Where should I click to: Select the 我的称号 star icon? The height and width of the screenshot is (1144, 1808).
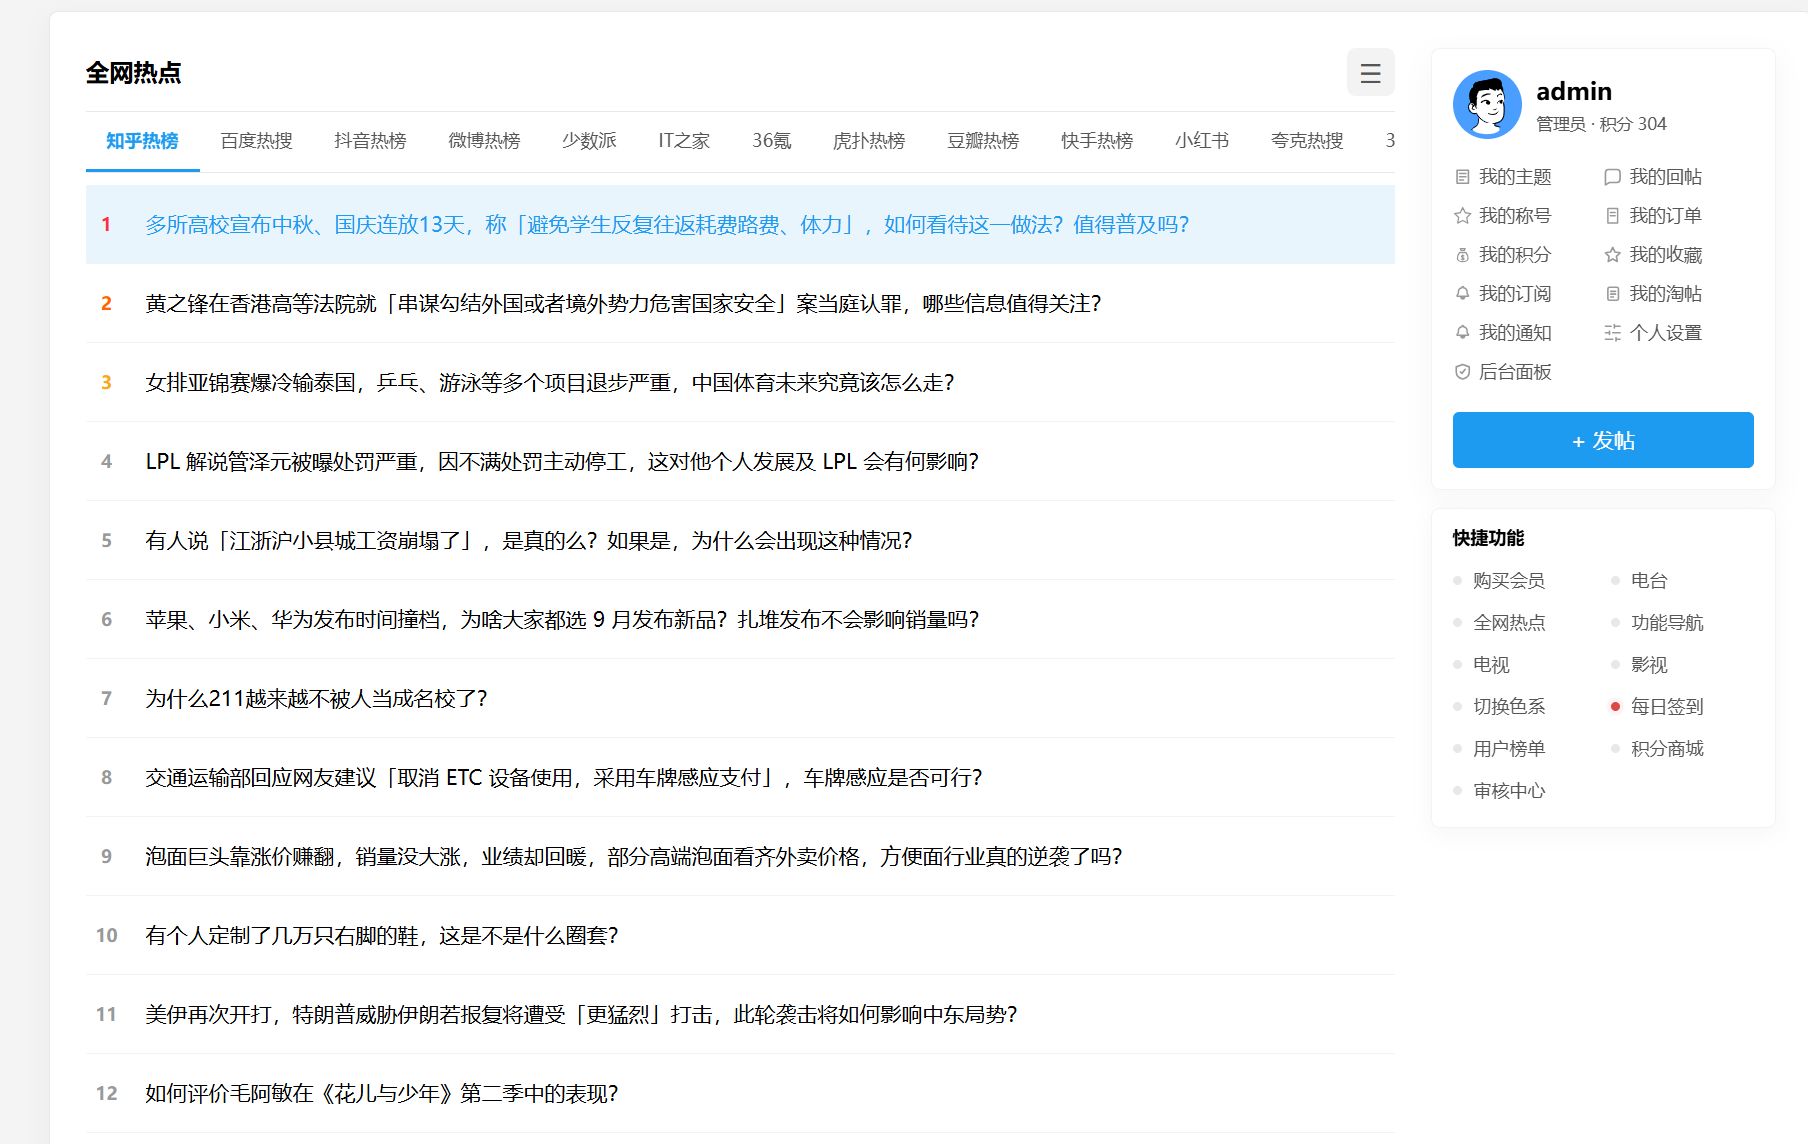[x=1462, y=216]
